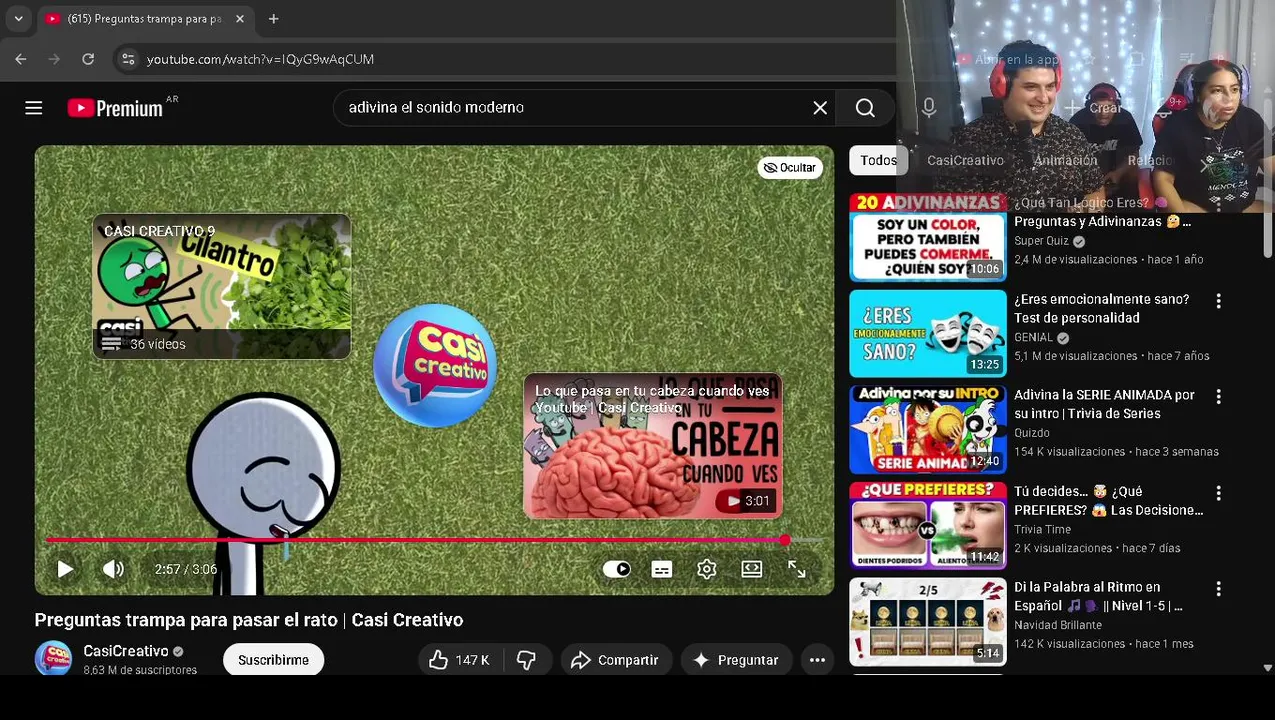
Task: Click the video title Preguntas trampa para pasar el rato
Action: pyautogui.click(x=249, y=620)
